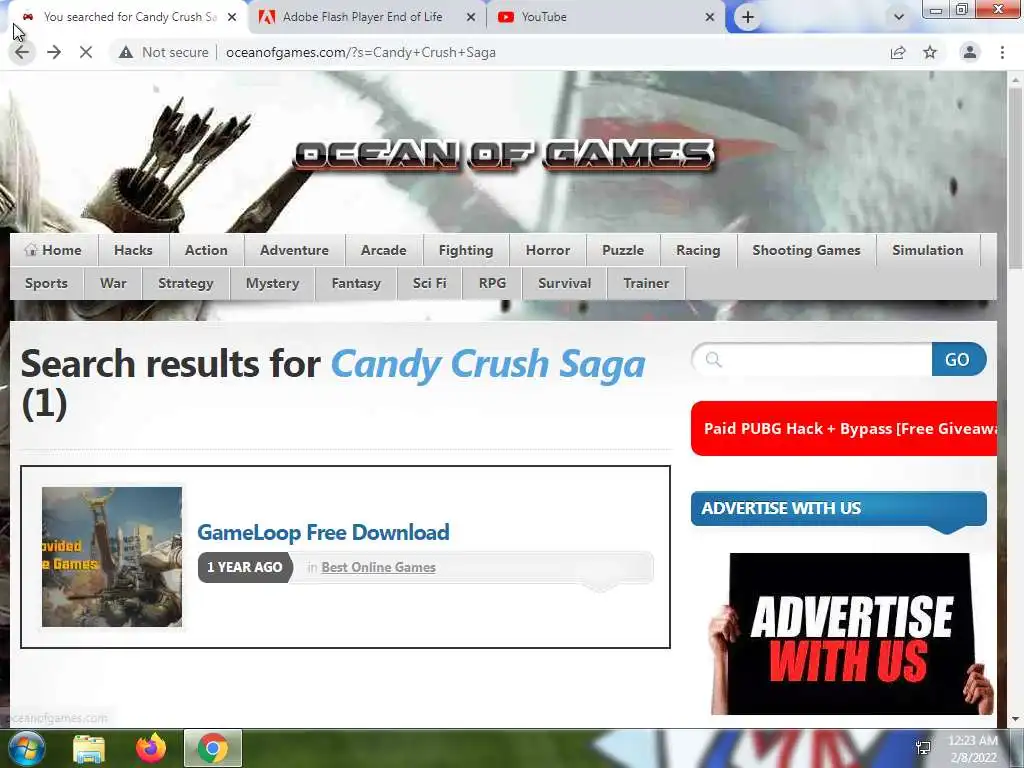Screen dimensions: 1024x768
Task: Open the War category
Action: point(113,283)
